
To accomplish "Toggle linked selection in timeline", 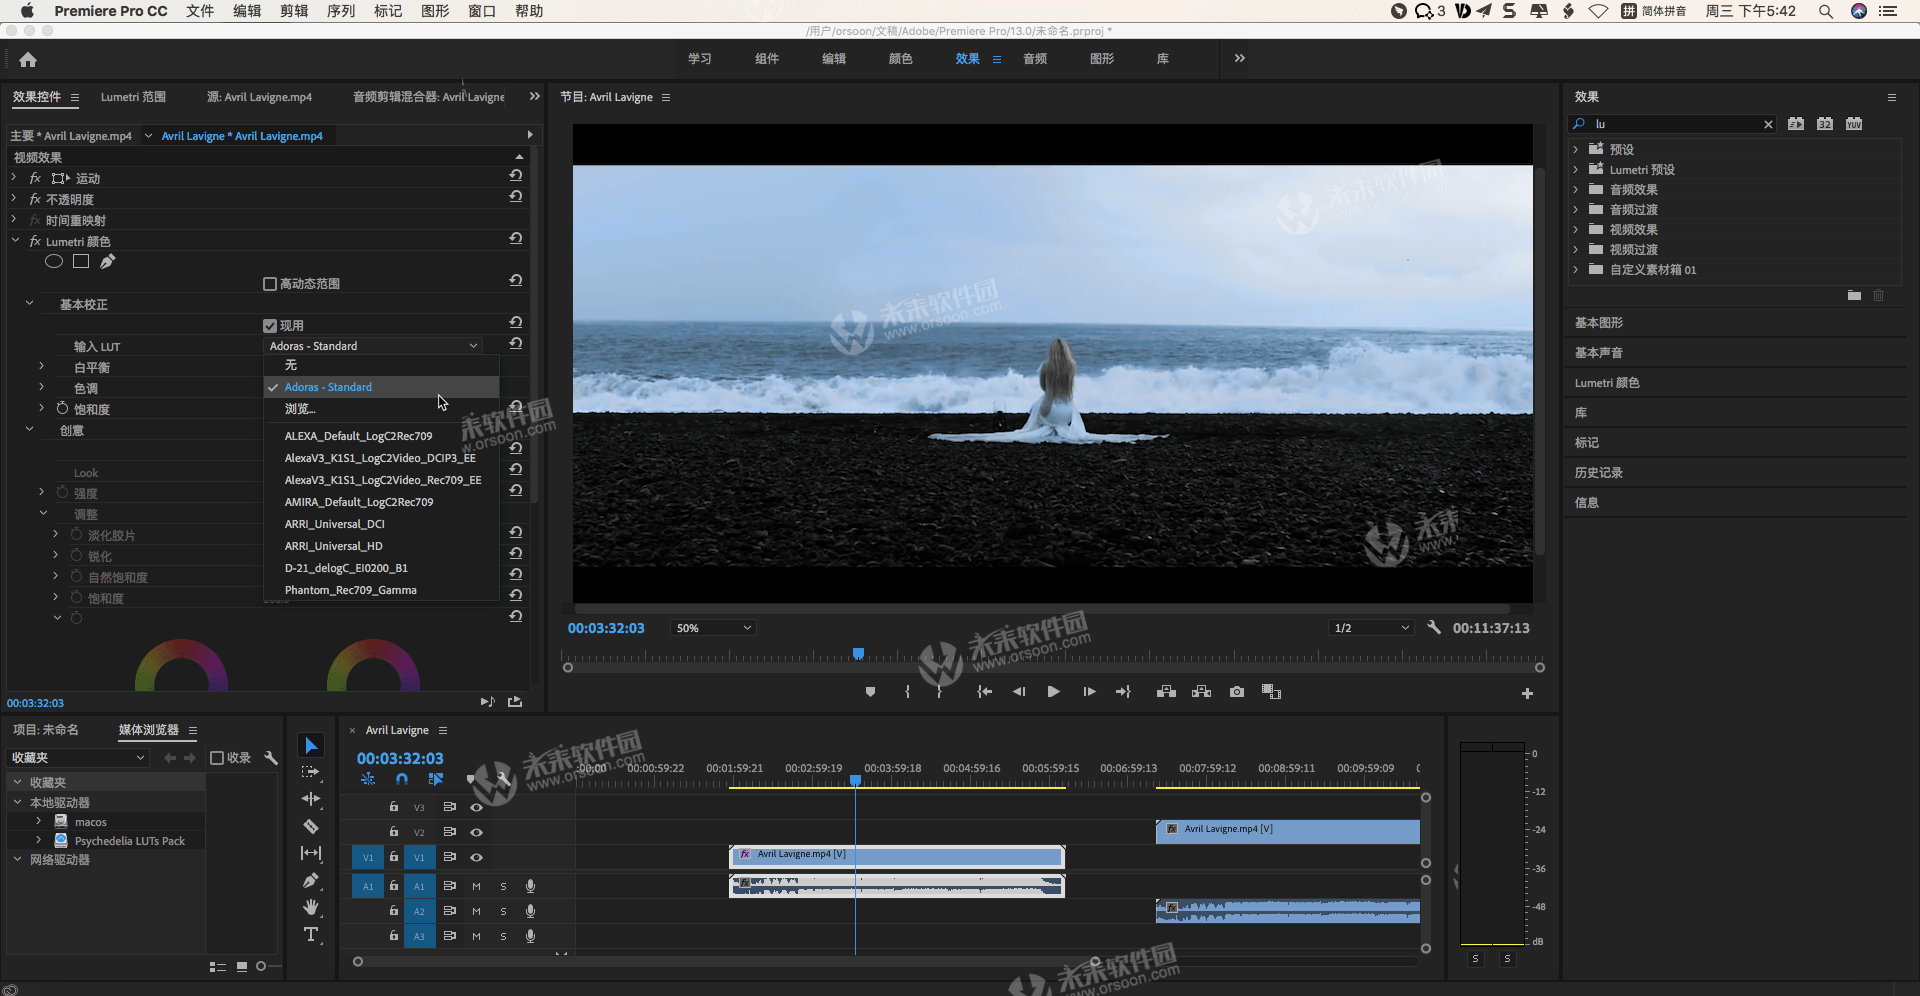I will (435, 779).
